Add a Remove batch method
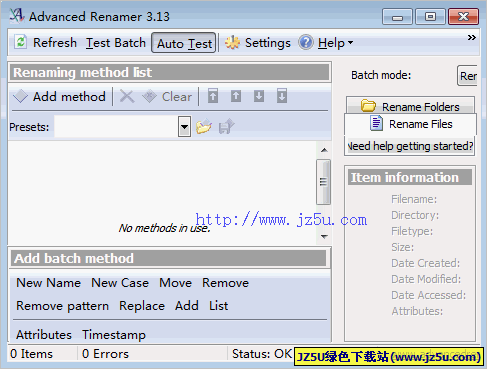The image size is (487, 369). click(225, 283)
